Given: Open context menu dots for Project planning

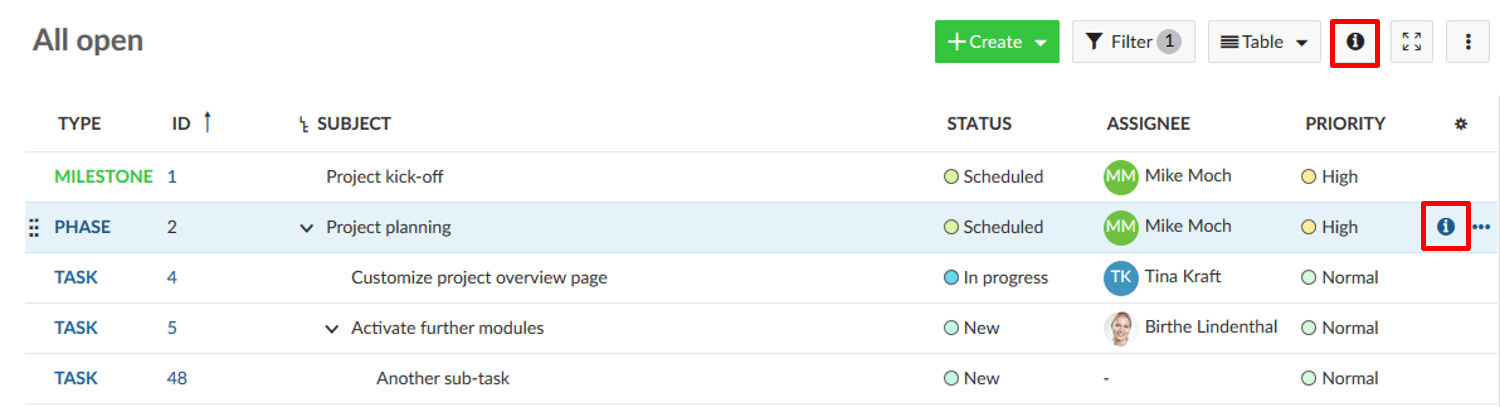Looking at the screenshot, I should click(1481, 227).
